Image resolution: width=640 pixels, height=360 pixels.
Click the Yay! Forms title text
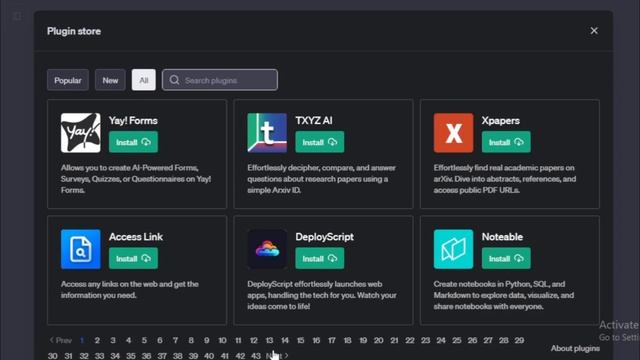[133, 120]
